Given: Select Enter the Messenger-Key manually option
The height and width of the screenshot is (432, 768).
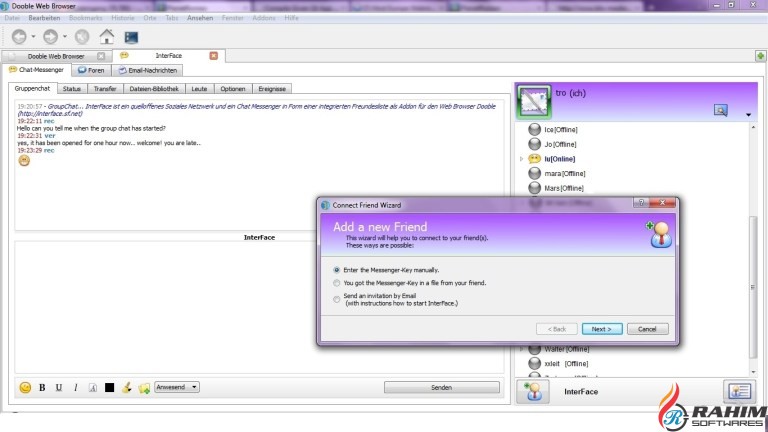Looking at the screenshot, I should (336, 270).
